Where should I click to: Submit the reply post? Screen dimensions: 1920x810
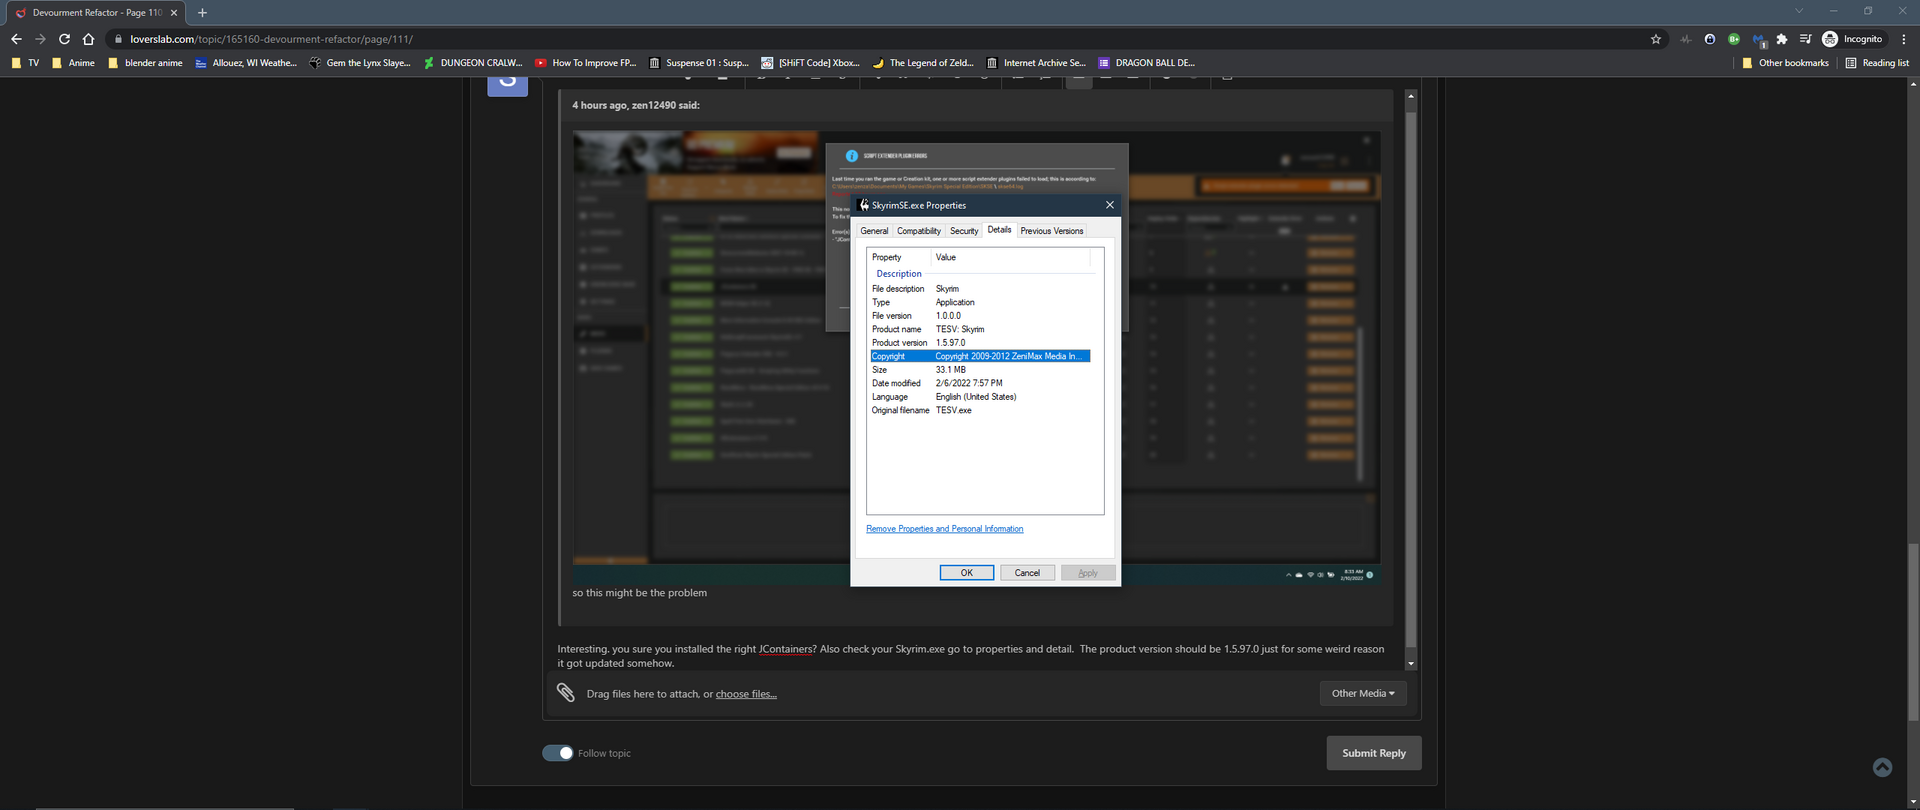pos(1374,753)
